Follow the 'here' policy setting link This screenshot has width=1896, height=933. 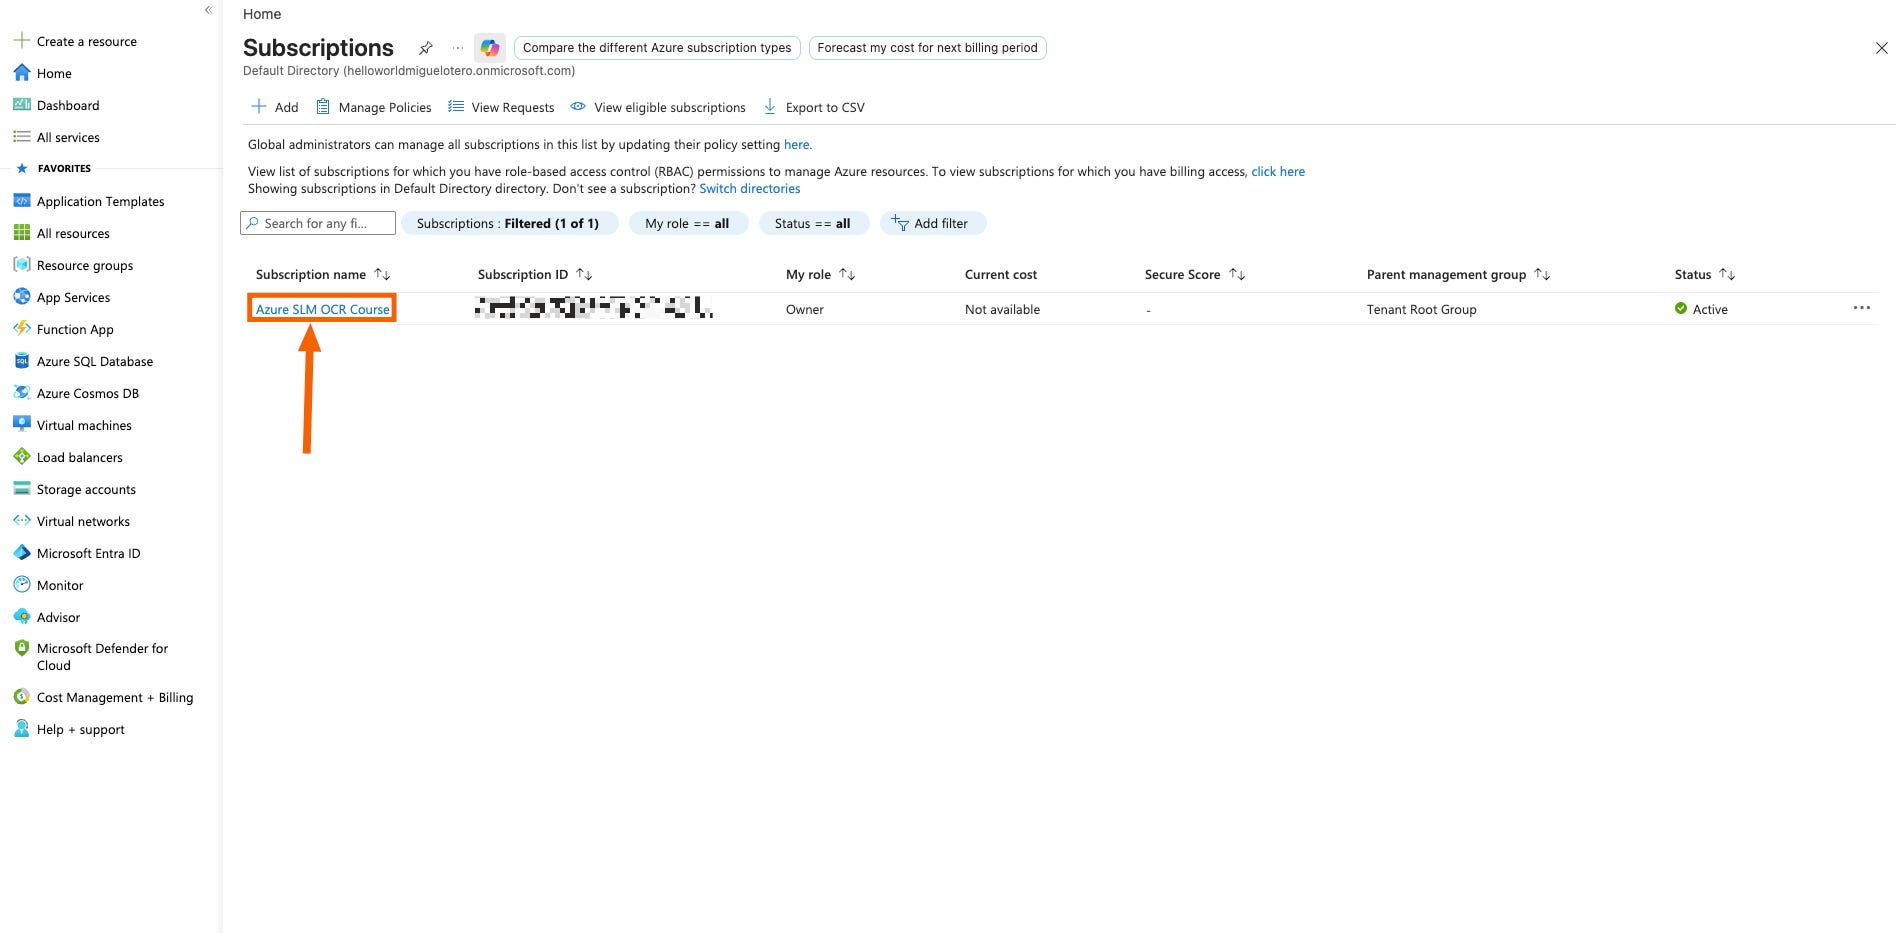(796, 144)
